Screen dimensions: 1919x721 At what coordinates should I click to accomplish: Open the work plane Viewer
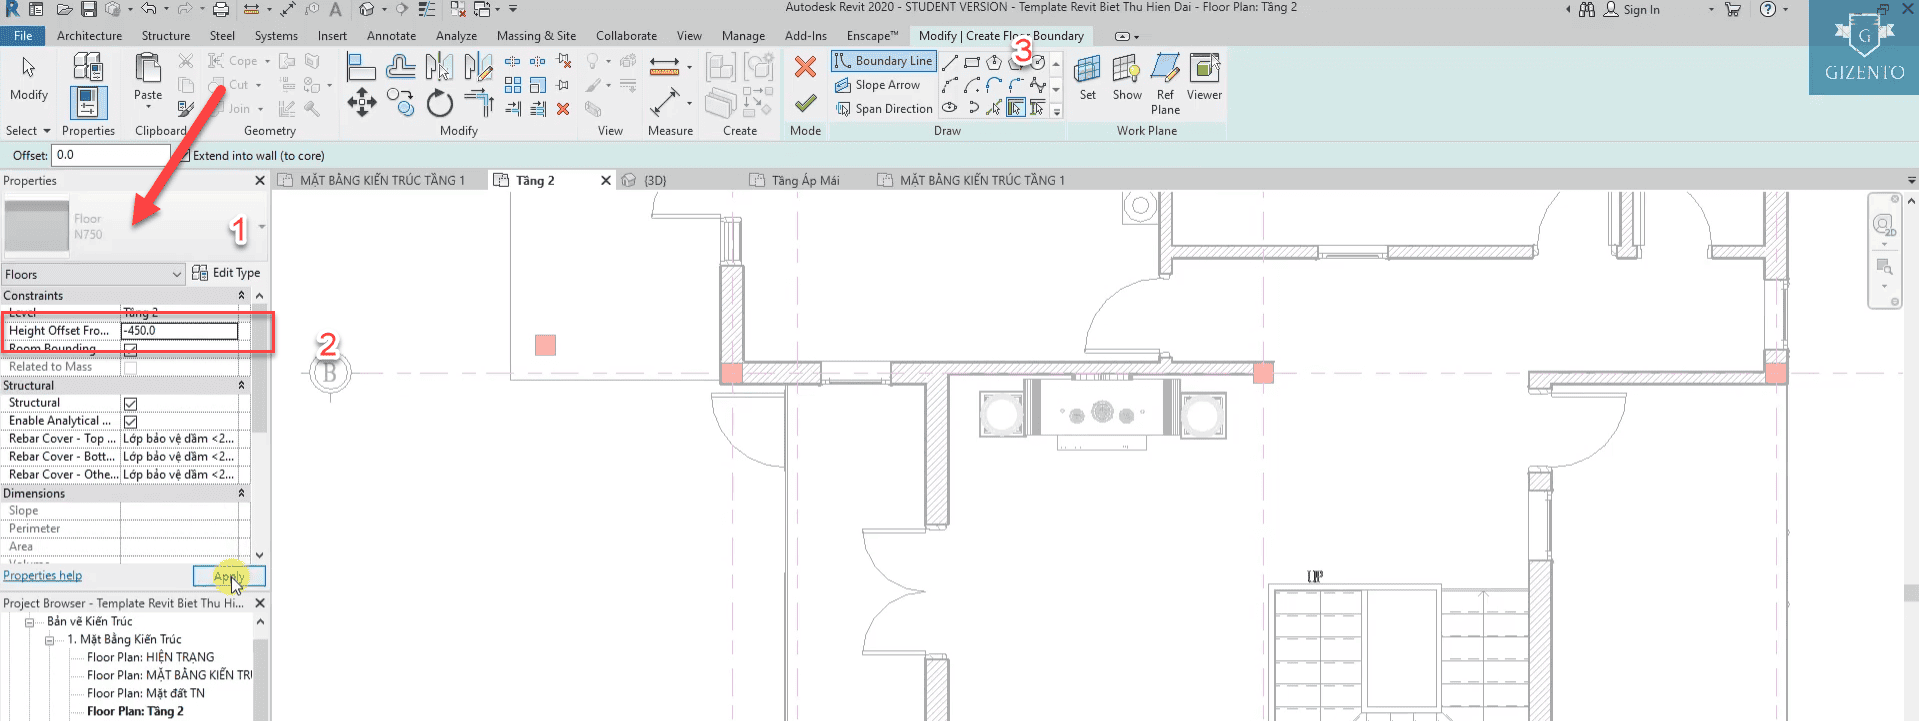(x=1204, y=78)
